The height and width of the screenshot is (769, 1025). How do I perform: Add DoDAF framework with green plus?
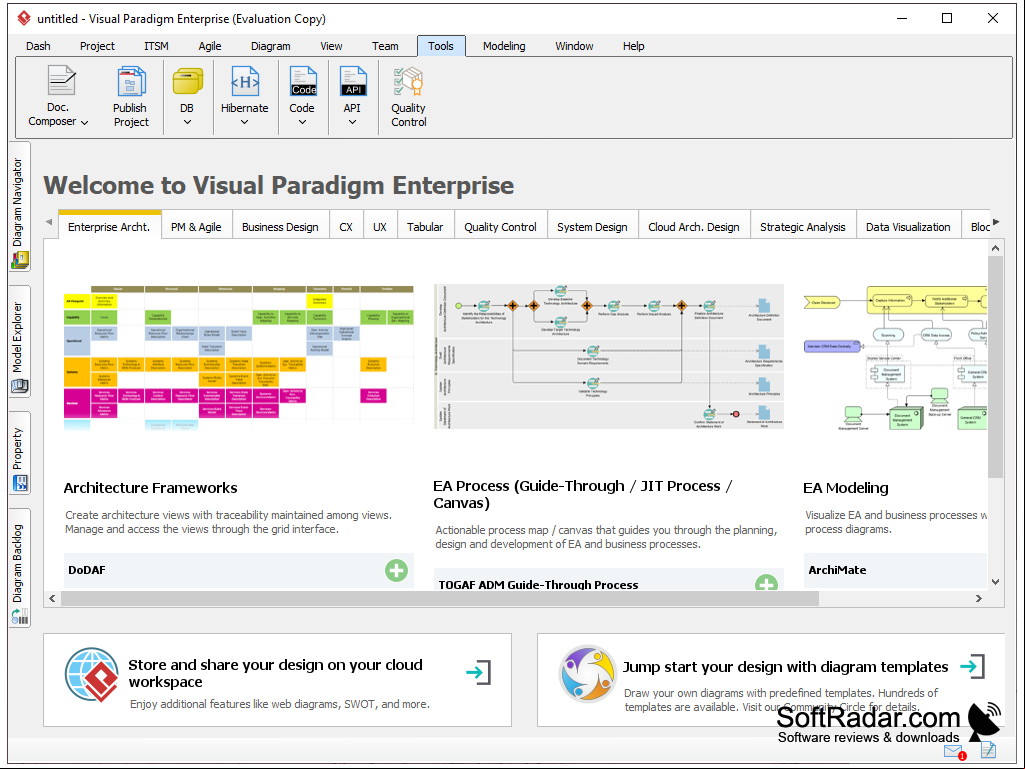click(x=396, y=570)
